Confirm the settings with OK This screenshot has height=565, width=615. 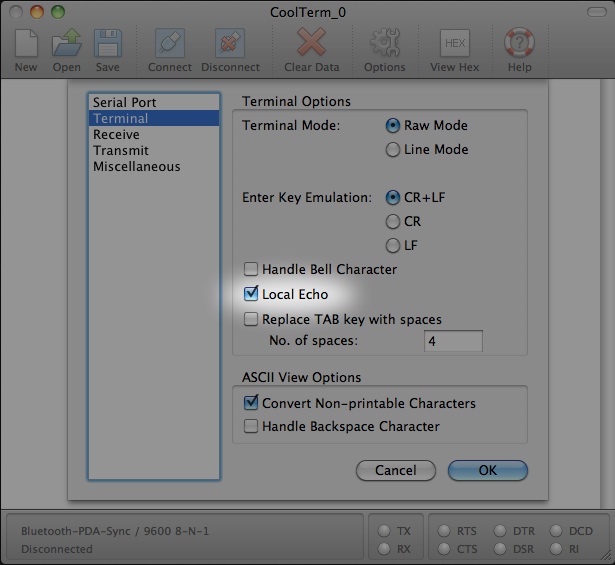point(488,470)
